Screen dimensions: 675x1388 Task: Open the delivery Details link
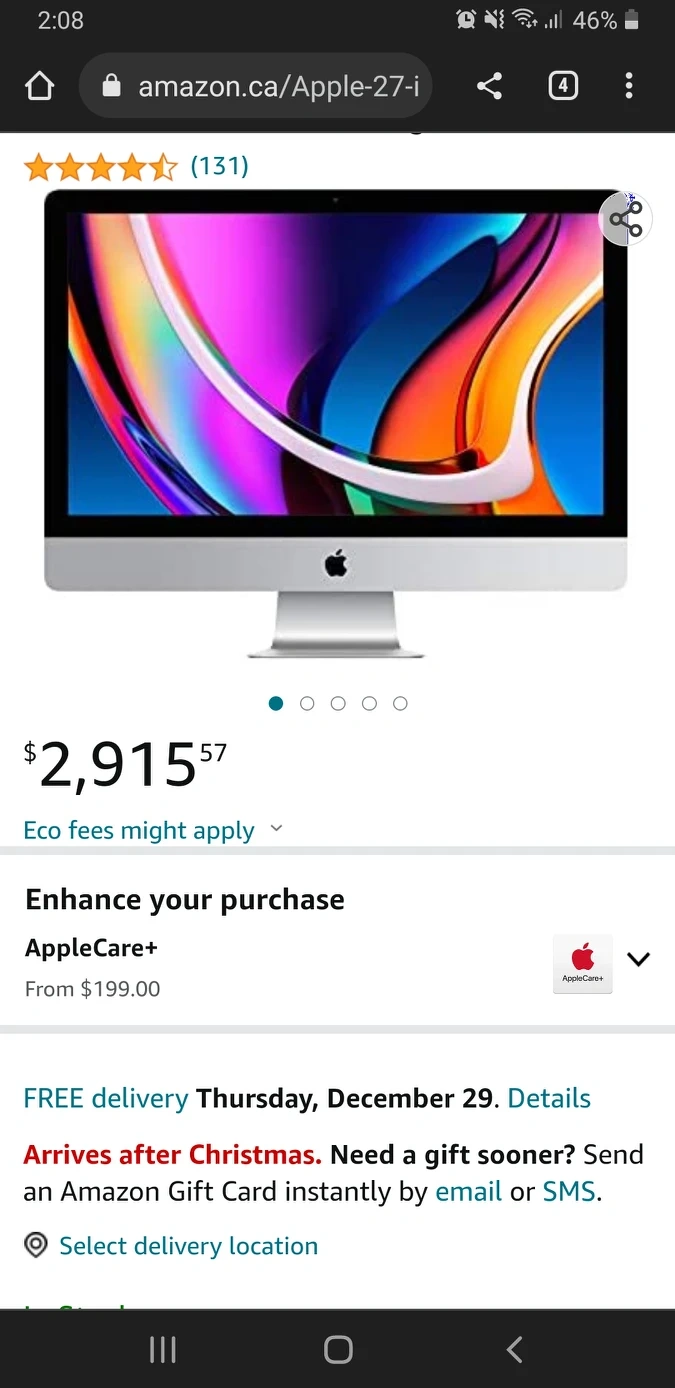[x=549, y=1098]
